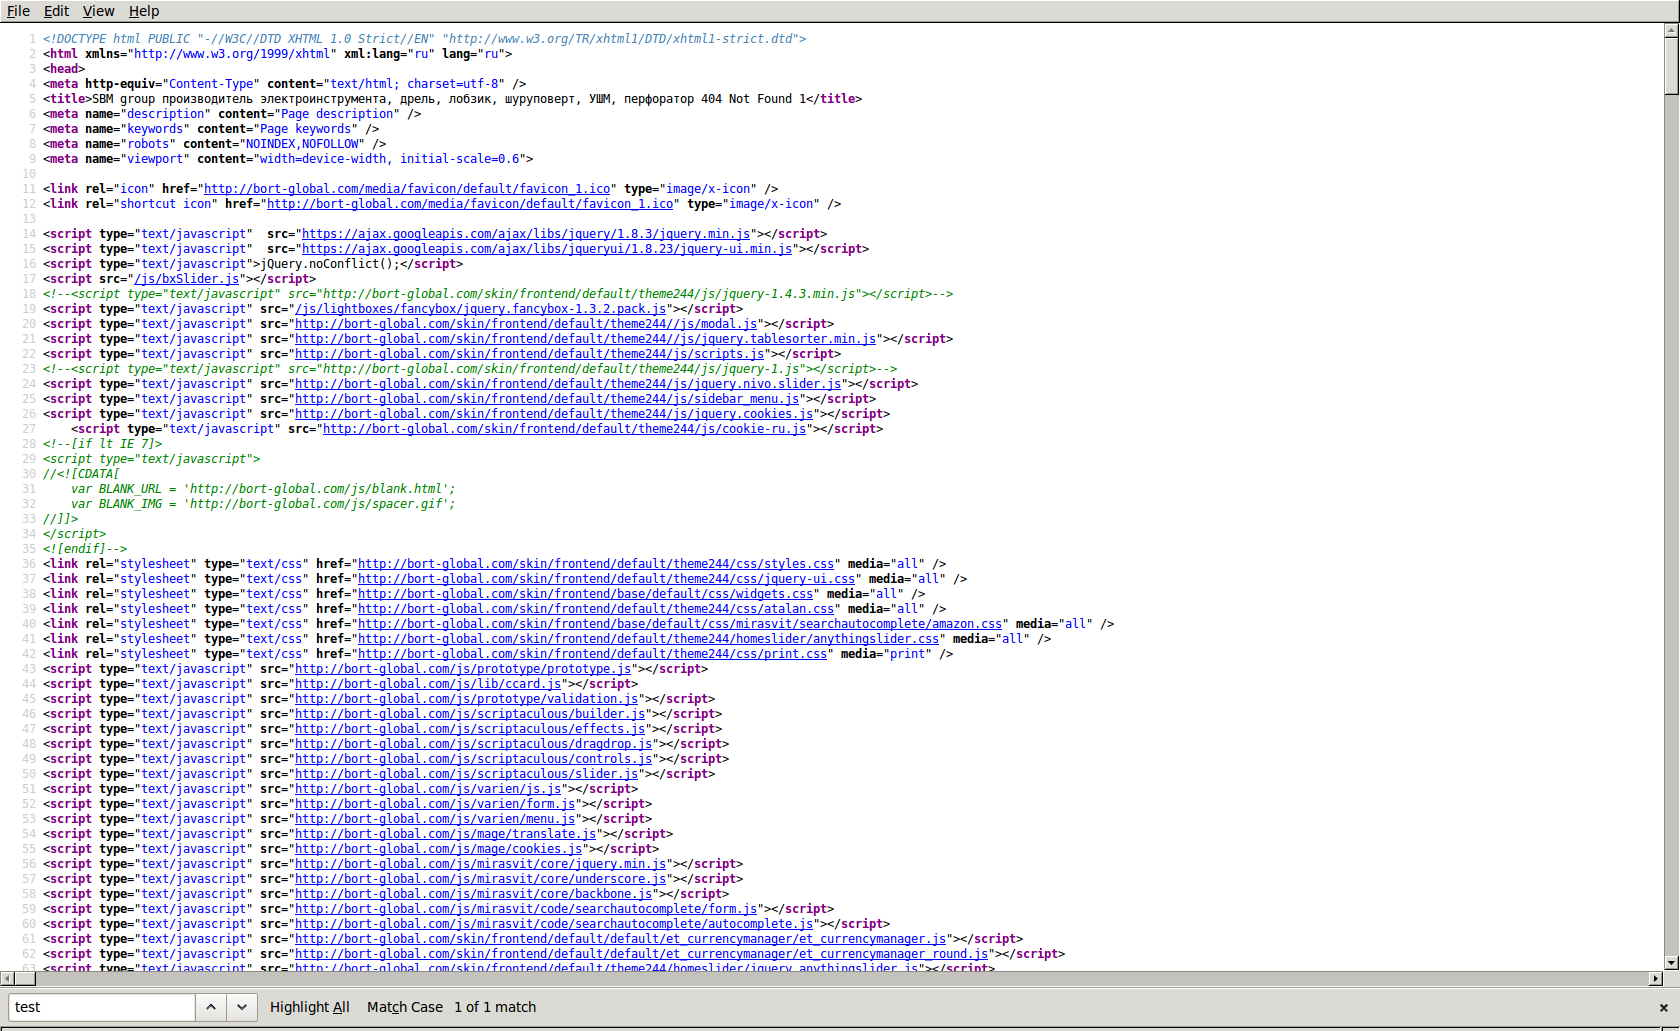Open the et_currencymanager_round.js link
Image resolution: width=1680 pixels, height=1031 pixels.
(x=641, y=954)
